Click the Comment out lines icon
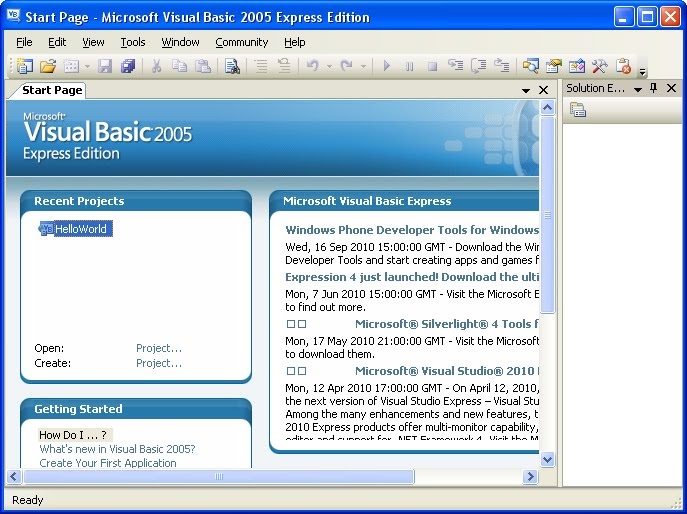Viewport: 687px width, 514px height. coord(261,66)
